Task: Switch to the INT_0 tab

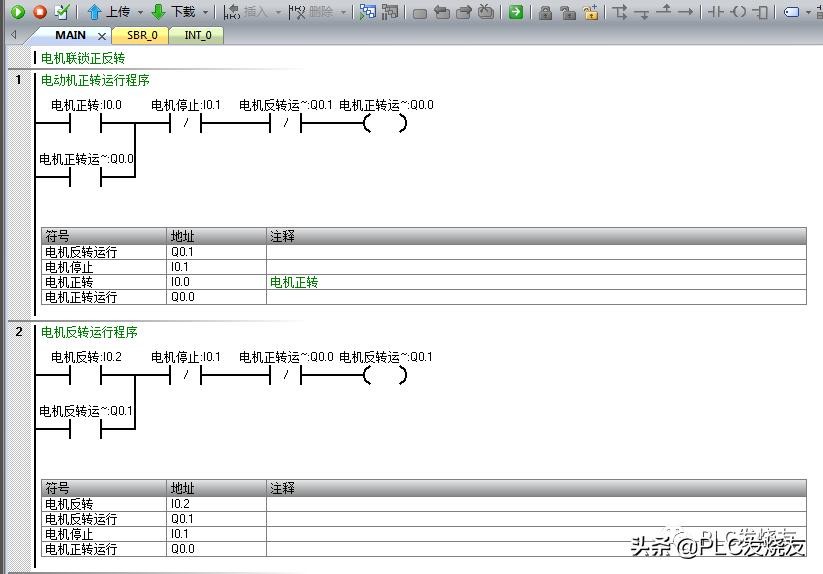Action: coord(197,35)
